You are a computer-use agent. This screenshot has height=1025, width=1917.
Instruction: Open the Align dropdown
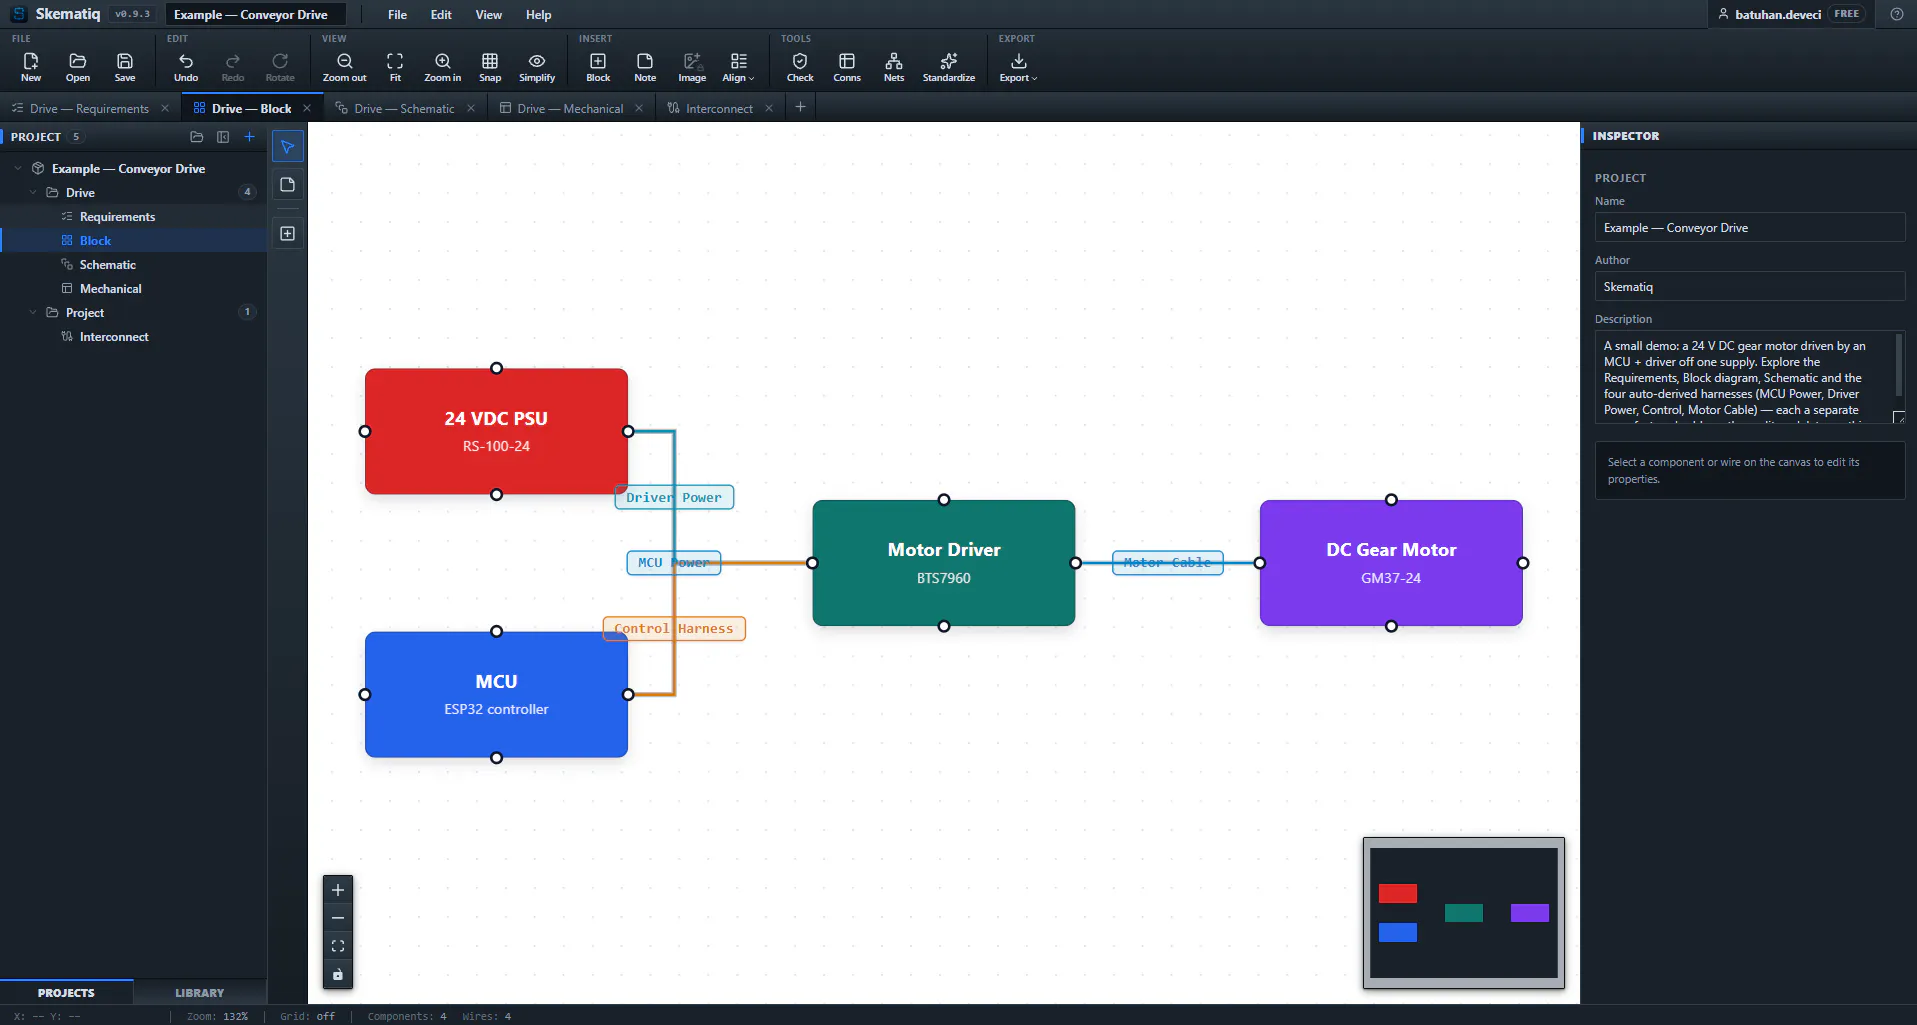click(738, 67)
